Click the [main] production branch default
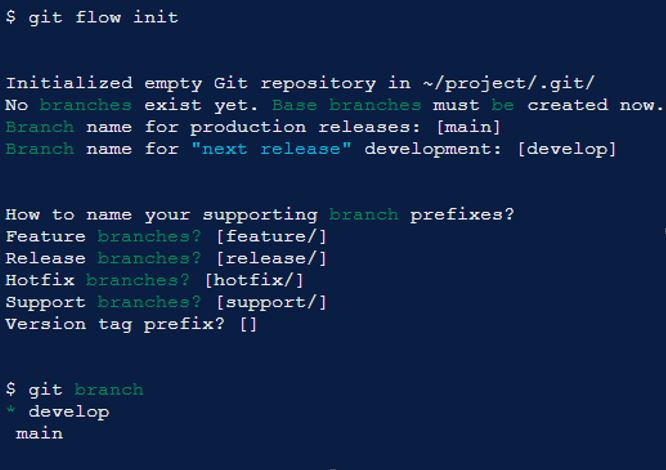 [468, 127]
